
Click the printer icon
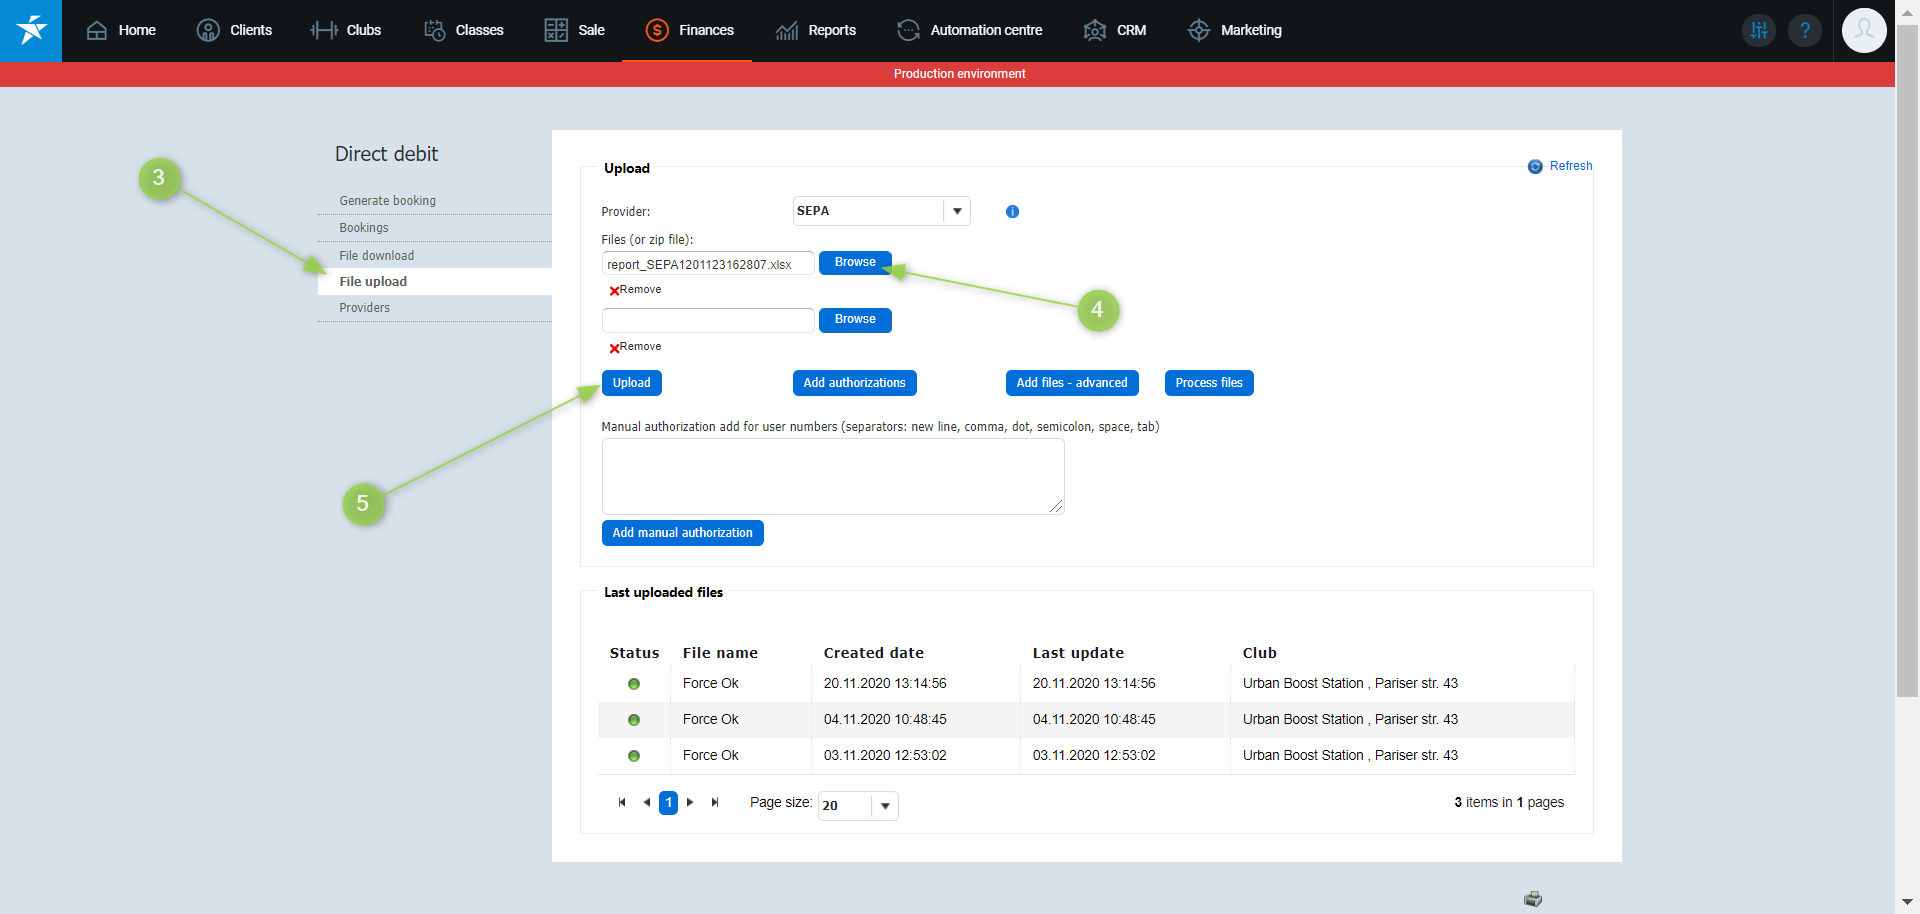click(1532, 899)
